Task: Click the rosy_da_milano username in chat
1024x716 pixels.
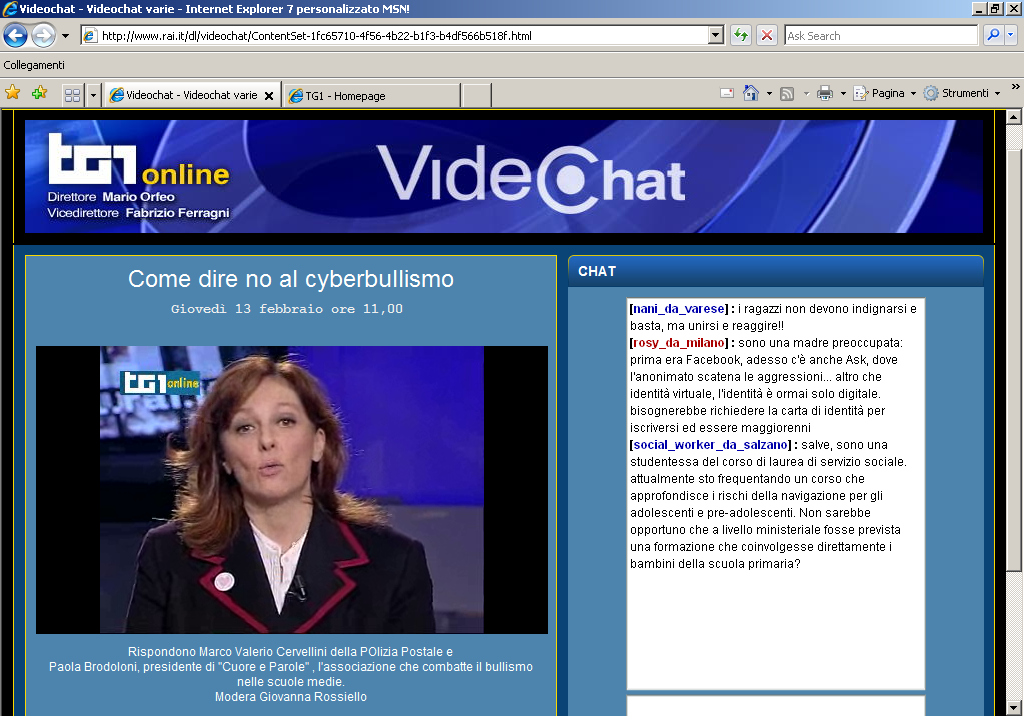Action: [x=679, y=342]
